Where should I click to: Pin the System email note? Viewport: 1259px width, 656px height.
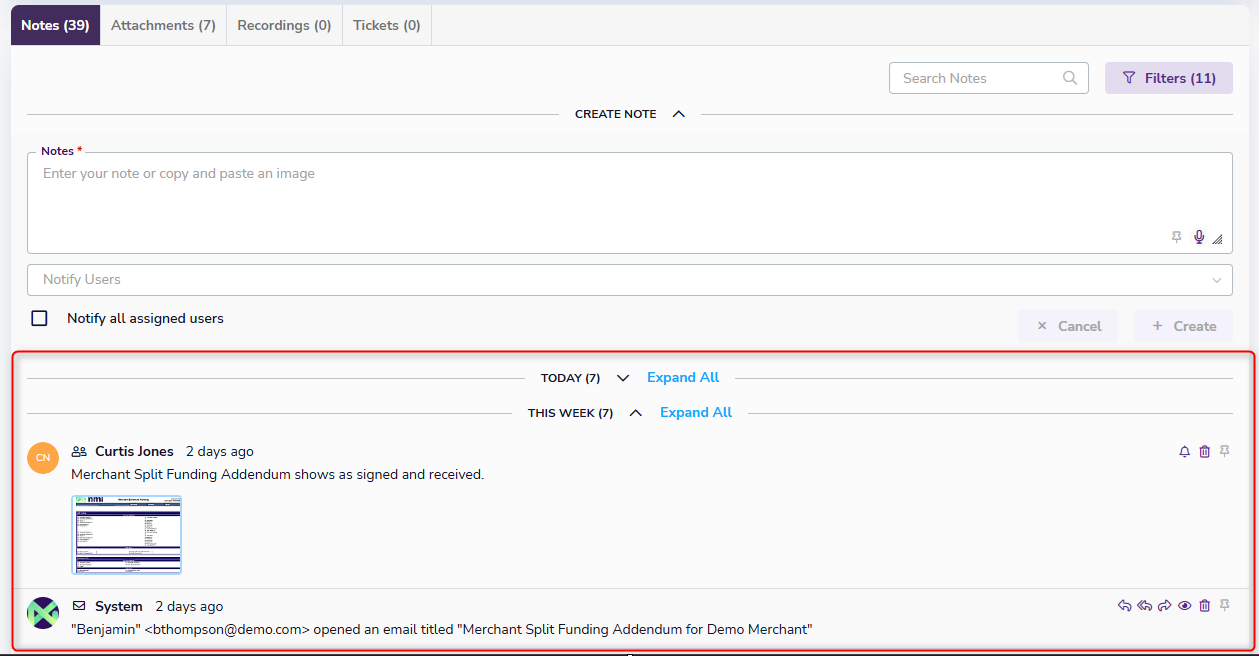1225,606
